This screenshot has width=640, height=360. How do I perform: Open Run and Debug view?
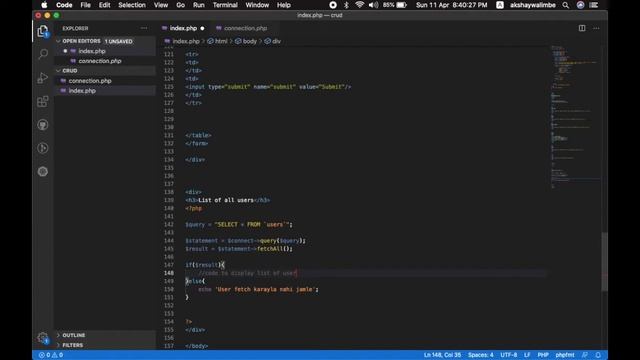[x=43, y=78]
